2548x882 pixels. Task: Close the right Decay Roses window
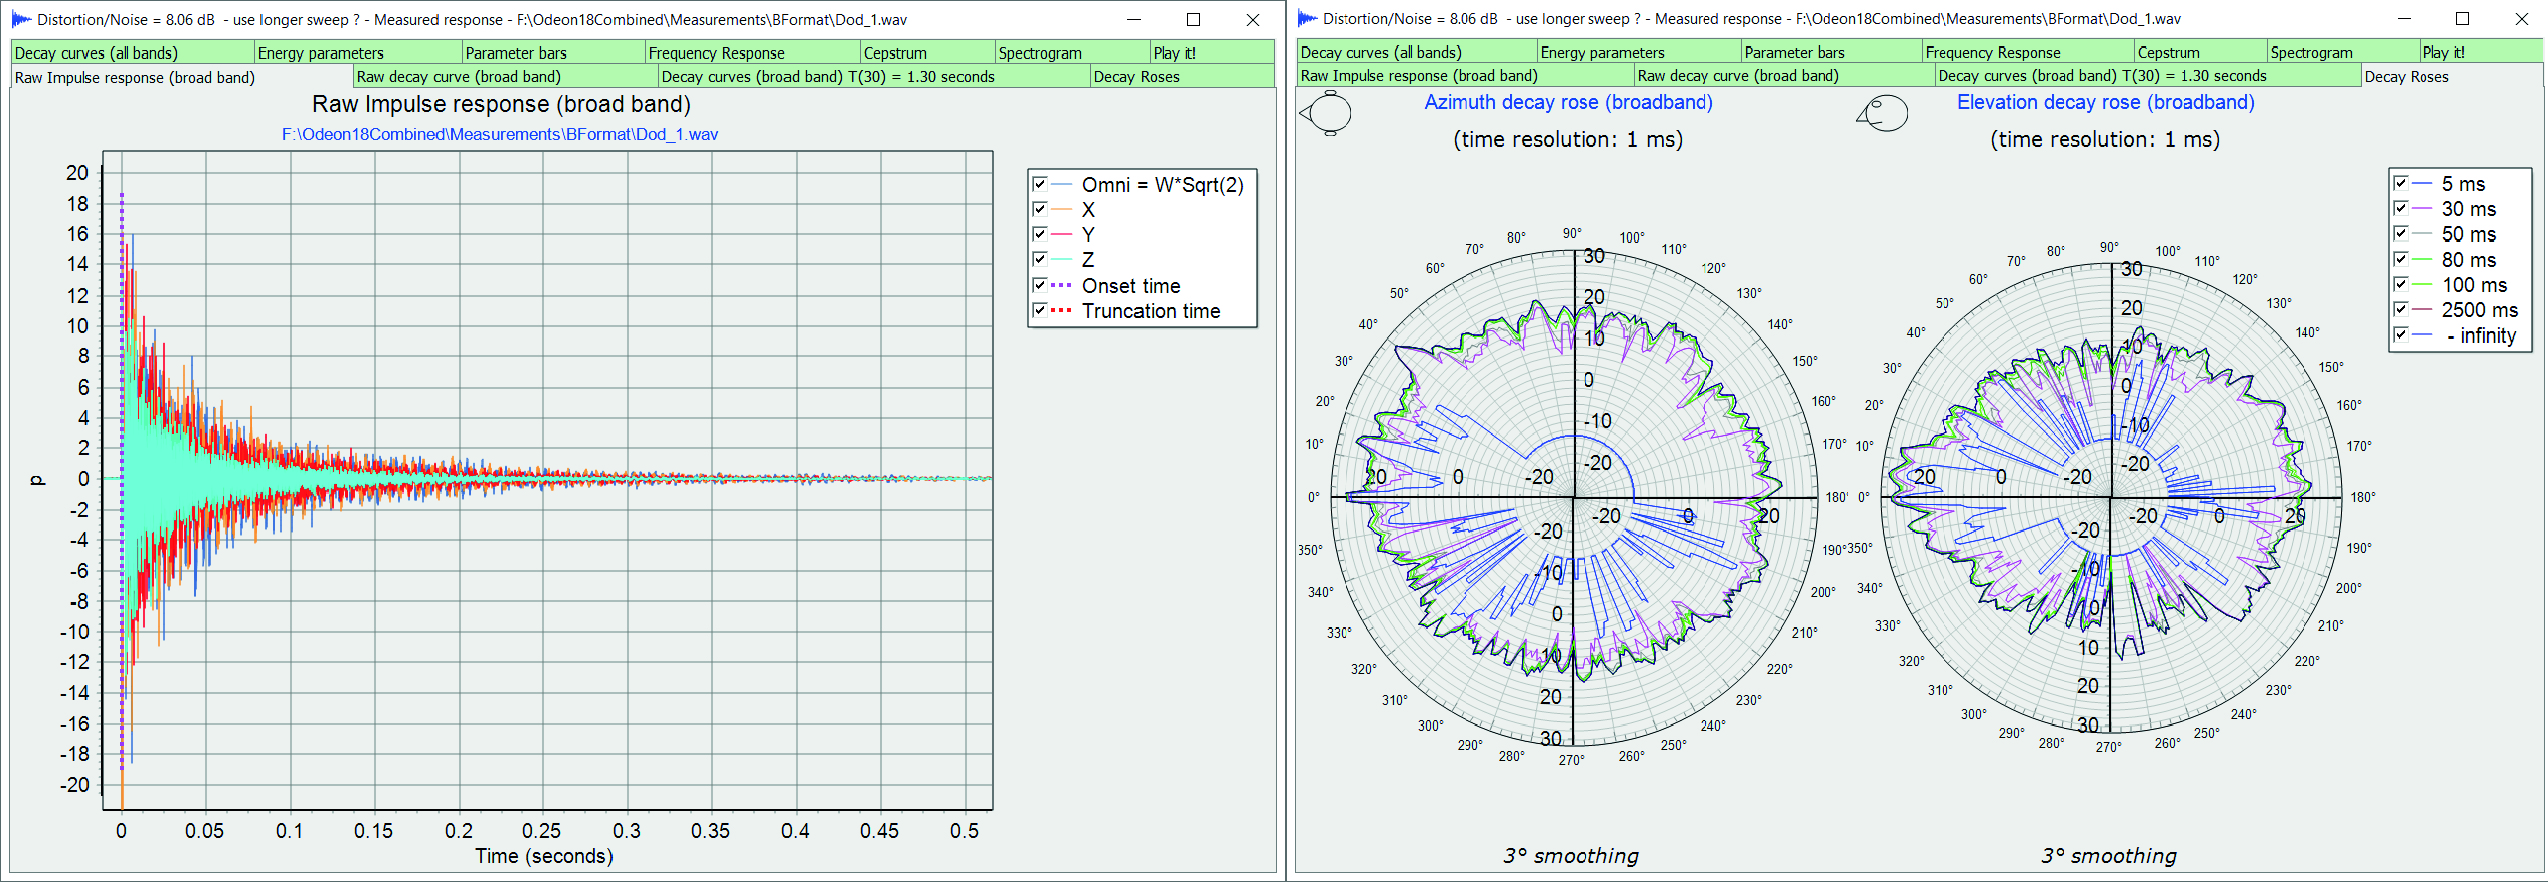(x=2521, y=18)
